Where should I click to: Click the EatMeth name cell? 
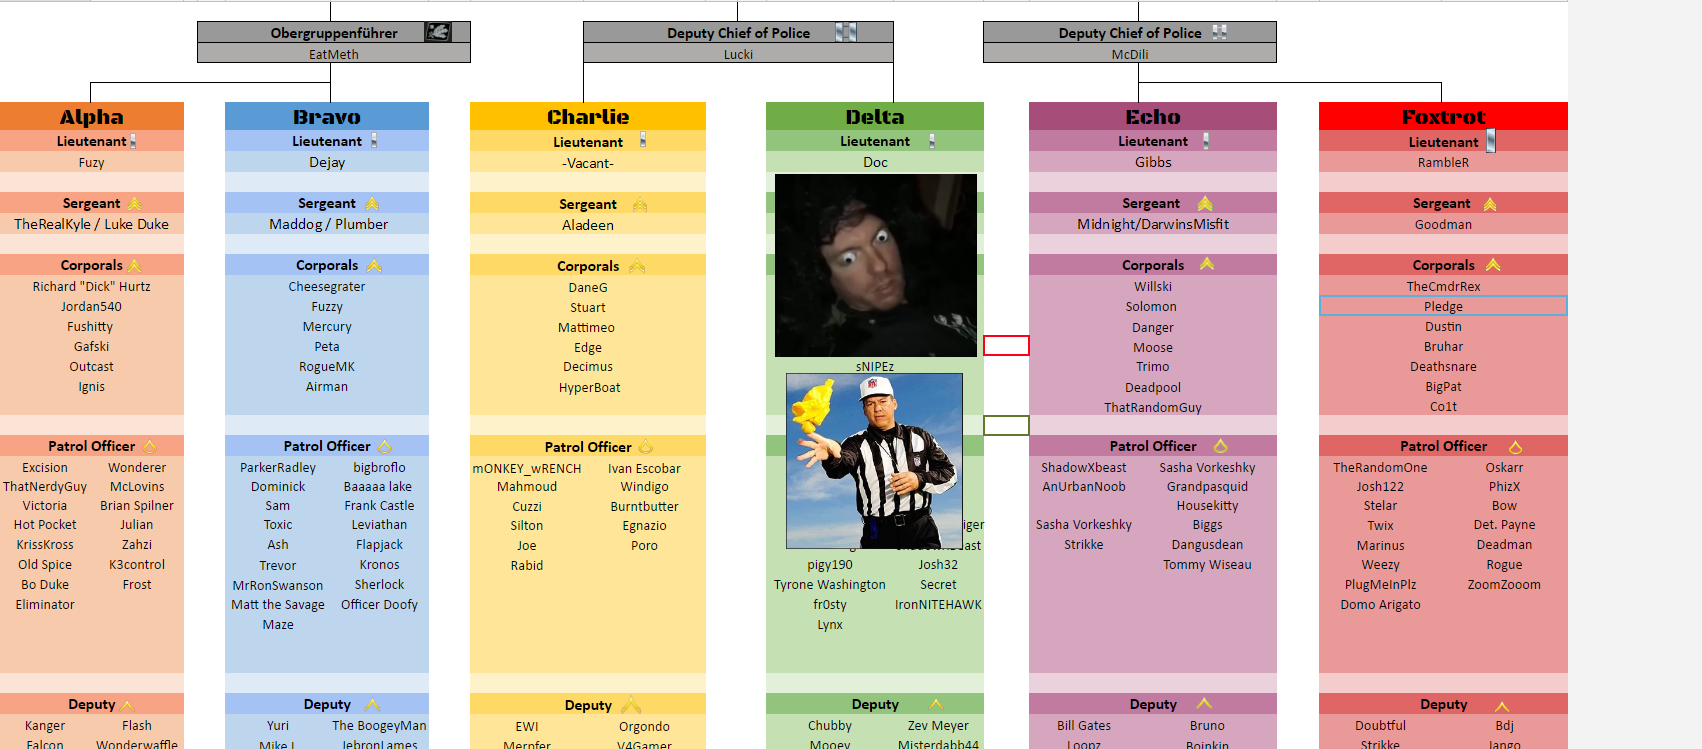[334, 54]
